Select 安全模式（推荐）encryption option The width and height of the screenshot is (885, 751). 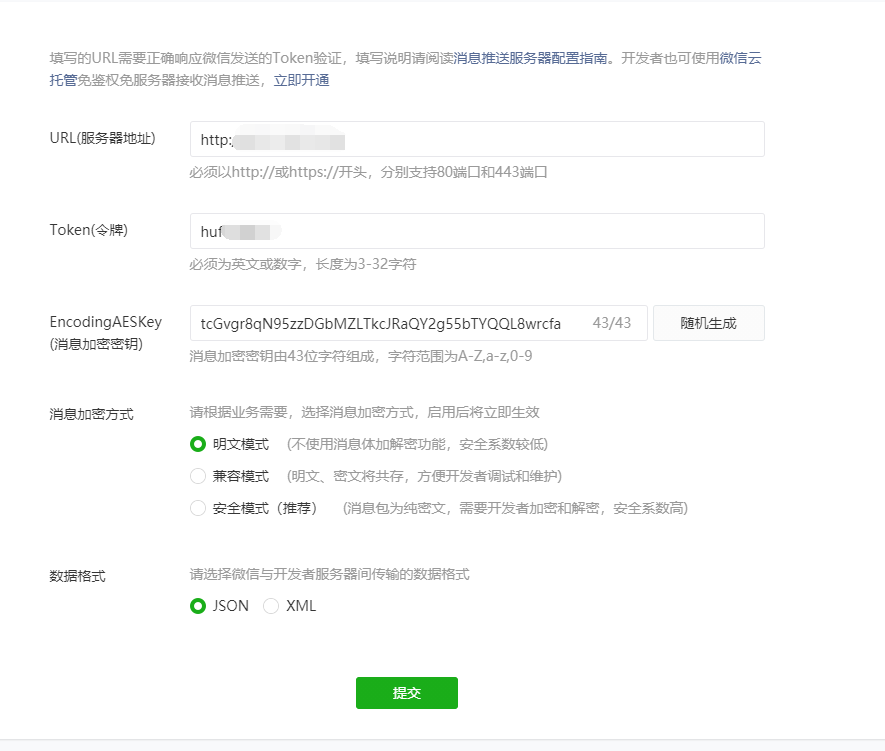click(x=197, y=507)
